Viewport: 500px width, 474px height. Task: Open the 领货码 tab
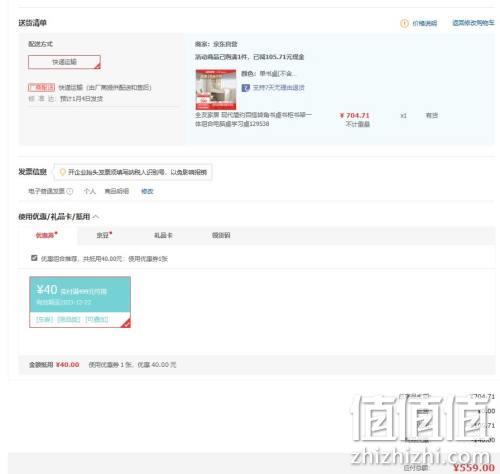(x=221, y=235)
